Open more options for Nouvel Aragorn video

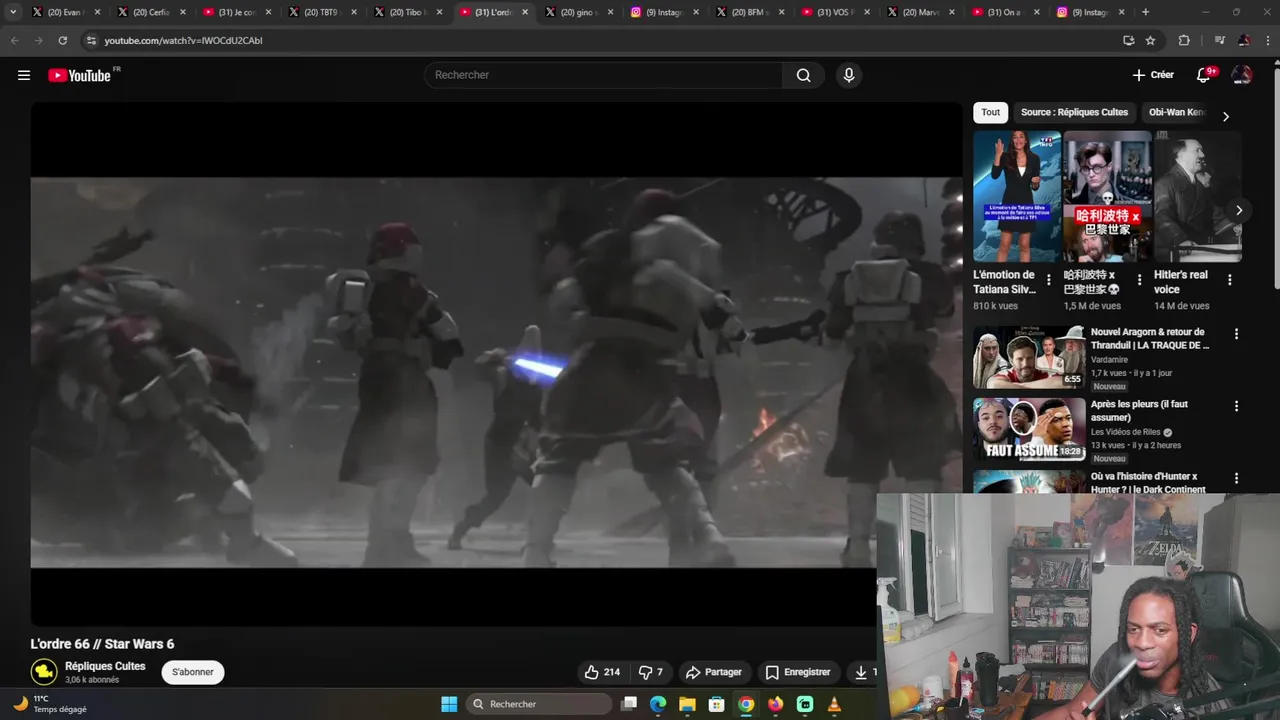1236,334
